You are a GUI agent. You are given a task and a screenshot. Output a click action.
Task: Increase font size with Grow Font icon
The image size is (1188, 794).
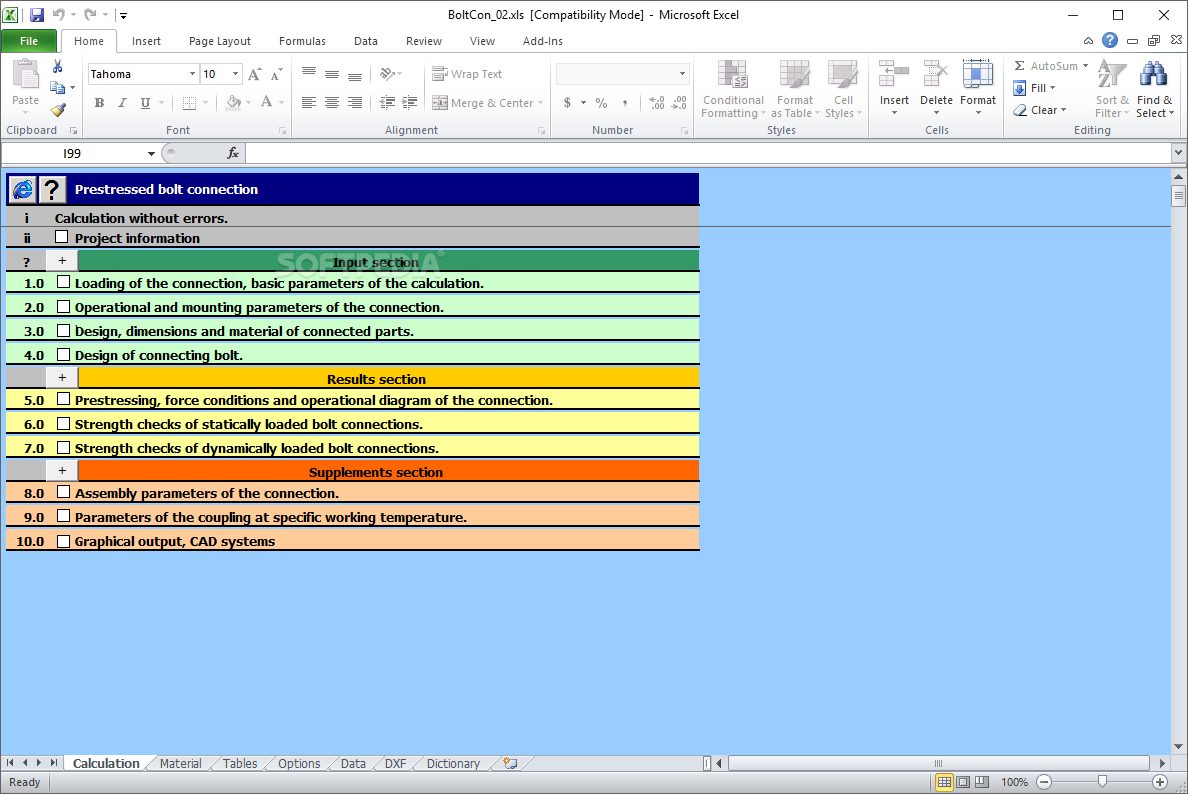tap(255, 74)
